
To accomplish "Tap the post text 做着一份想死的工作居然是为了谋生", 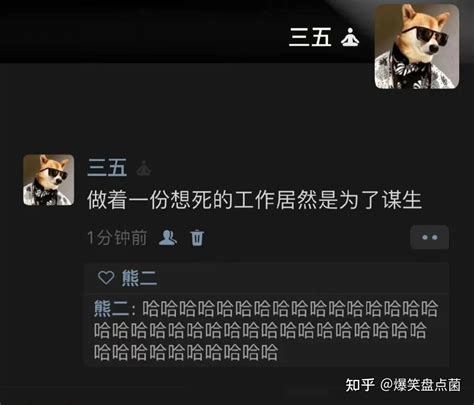I will coord(254,200).
